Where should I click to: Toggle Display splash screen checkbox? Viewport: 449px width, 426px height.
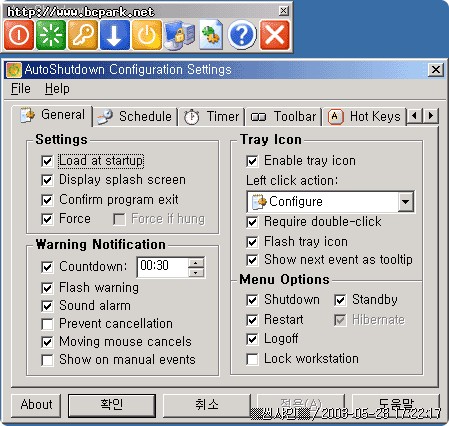pos(47,180)
